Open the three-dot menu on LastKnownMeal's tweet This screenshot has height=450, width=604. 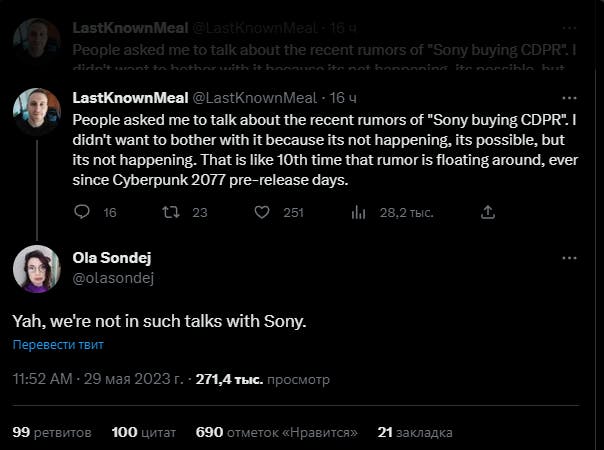[x=569, y=98]
